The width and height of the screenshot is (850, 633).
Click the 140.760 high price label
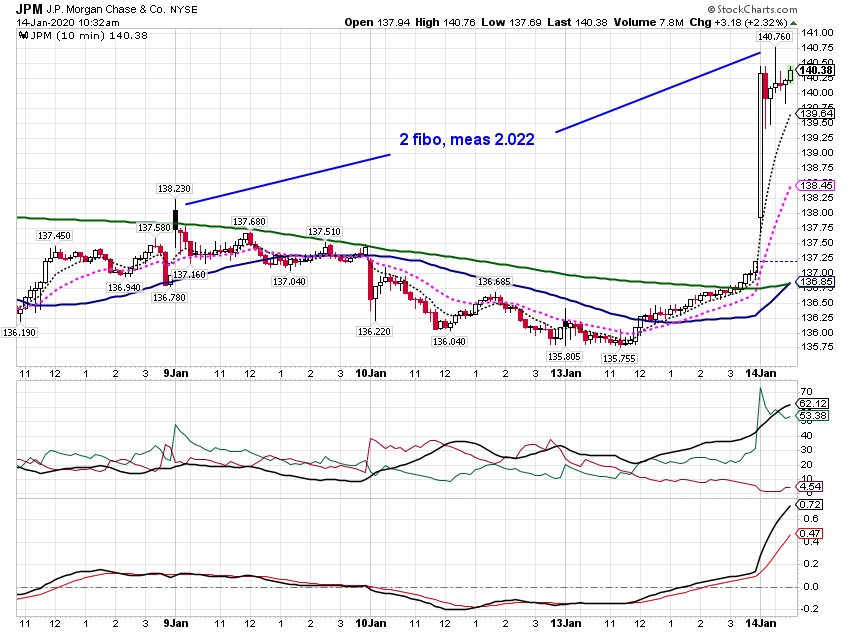(774, 36)
